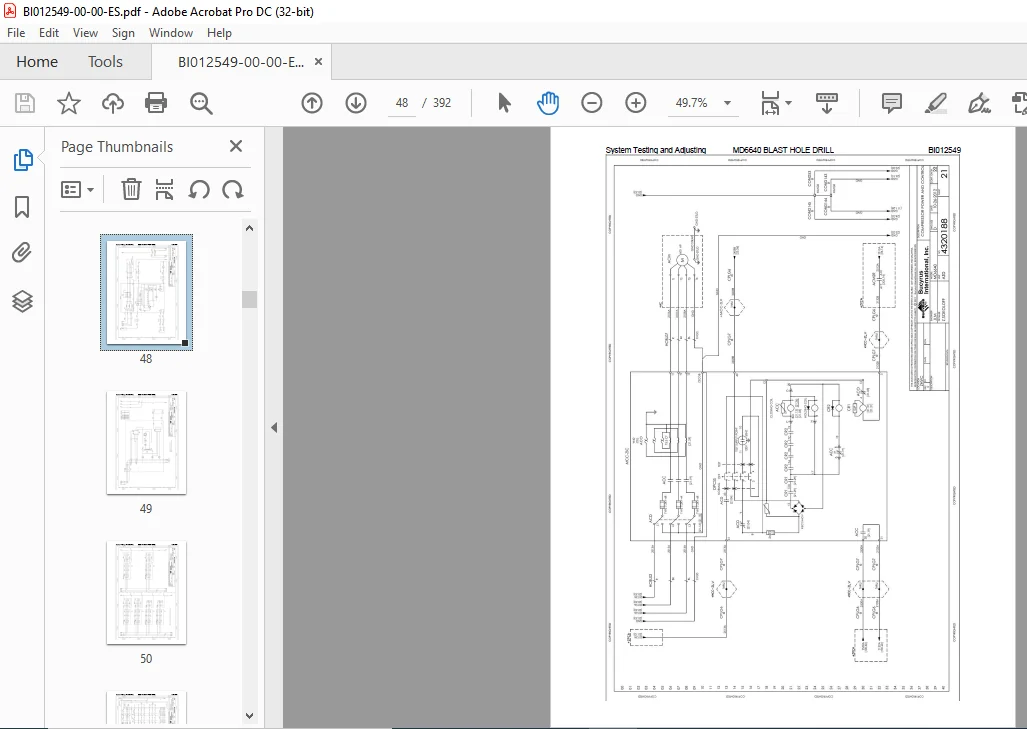The width and height of the screenshot is (1027, 729).
Task: Show the Attachments paperclip panel
Action: (x=22, y=253)
